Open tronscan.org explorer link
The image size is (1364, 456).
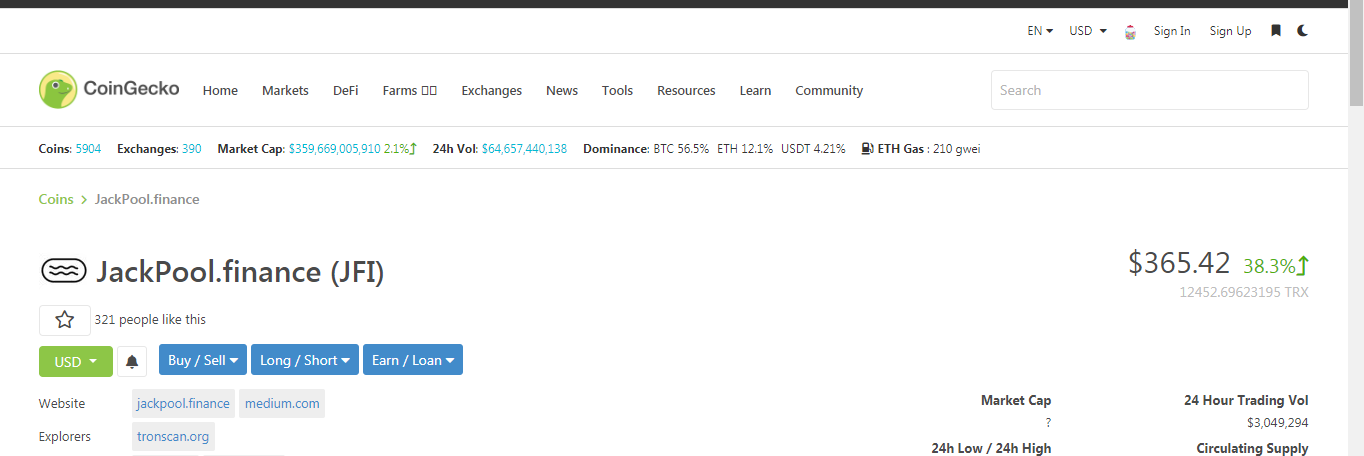tap(173, 436)
